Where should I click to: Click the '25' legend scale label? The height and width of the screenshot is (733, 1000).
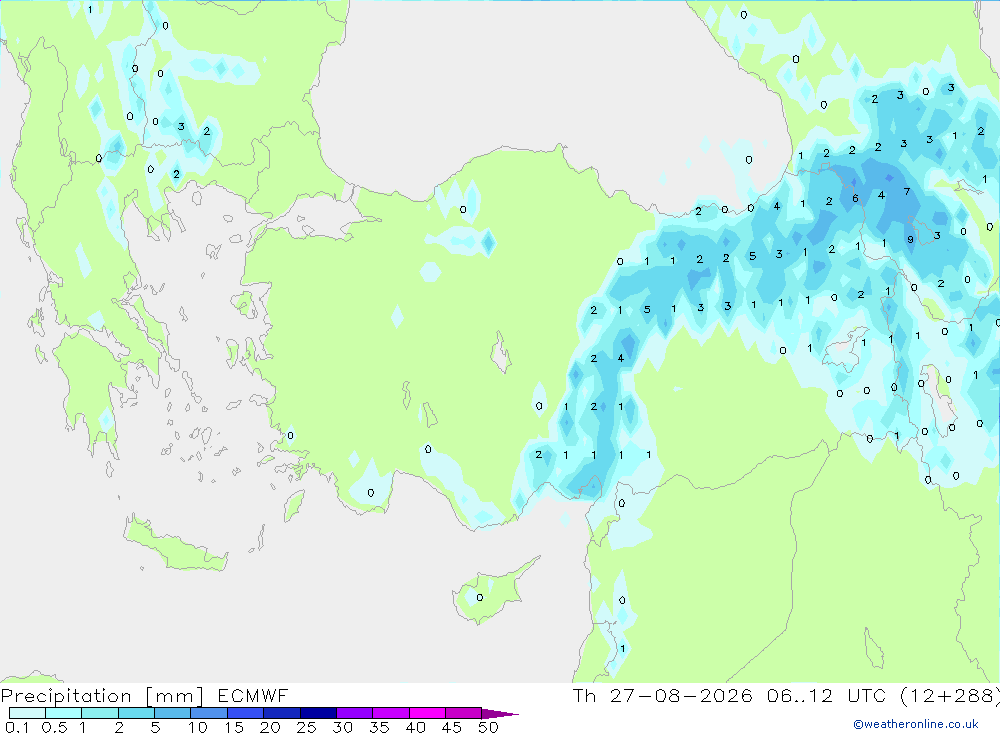306,727
